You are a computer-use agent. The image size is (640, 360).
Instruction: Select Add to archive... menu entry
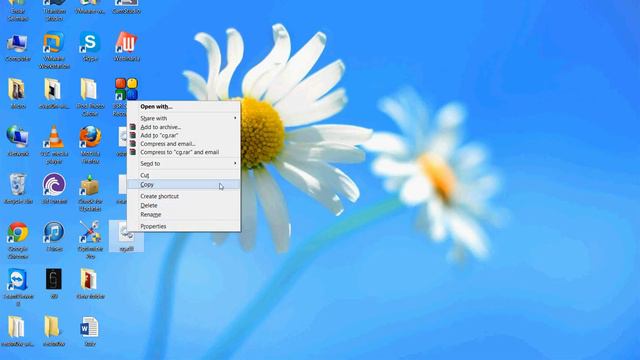tap(184, 127)
